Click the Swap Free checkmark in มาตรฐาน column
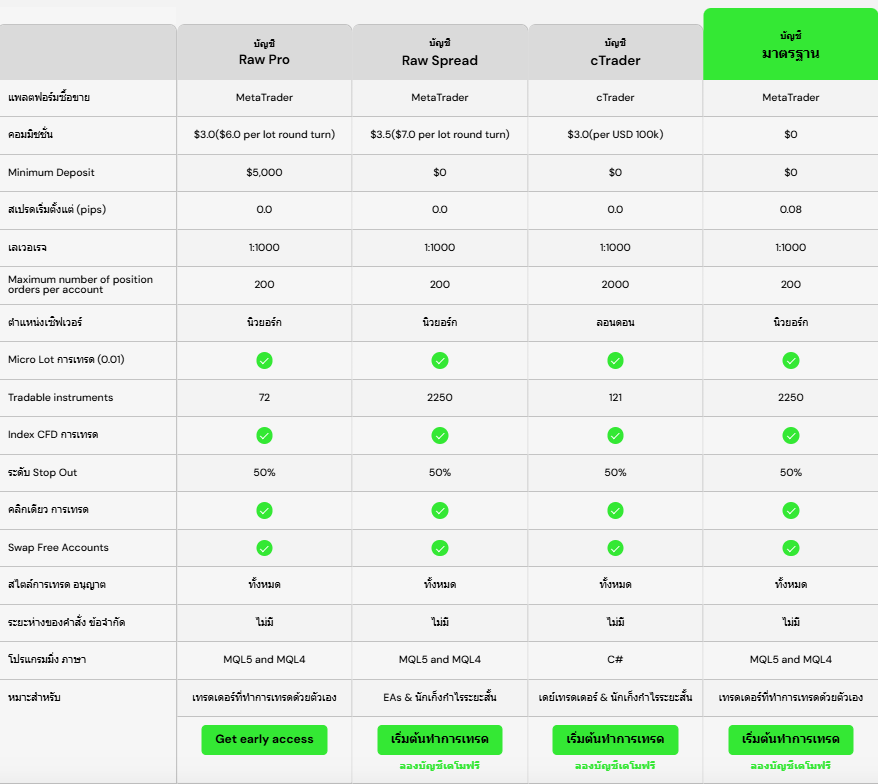878x784 pixels. [791, 548]
